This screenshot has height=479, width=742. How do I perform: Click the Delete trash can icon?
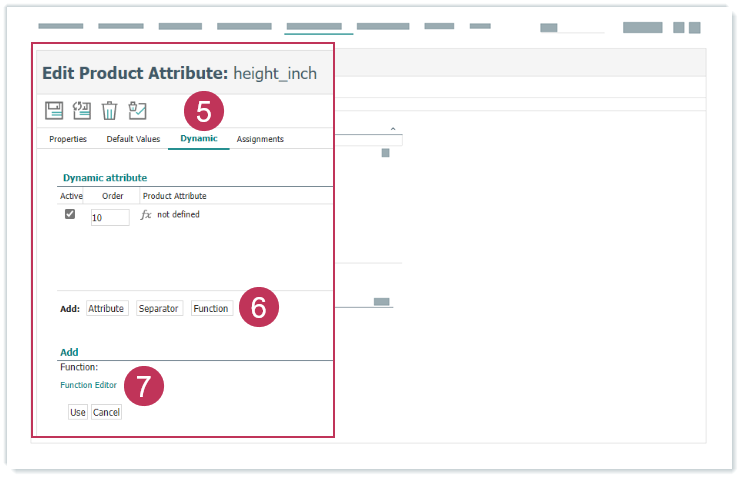(x=110, y=110)
